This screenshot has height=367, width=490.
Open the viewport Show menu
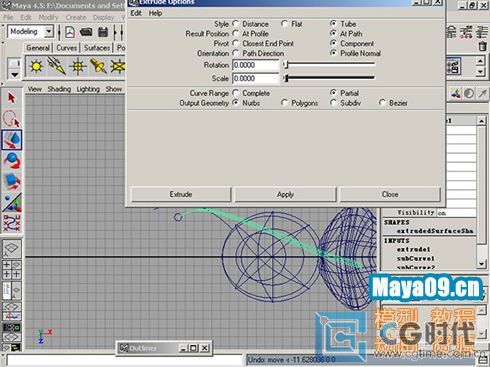114,89
